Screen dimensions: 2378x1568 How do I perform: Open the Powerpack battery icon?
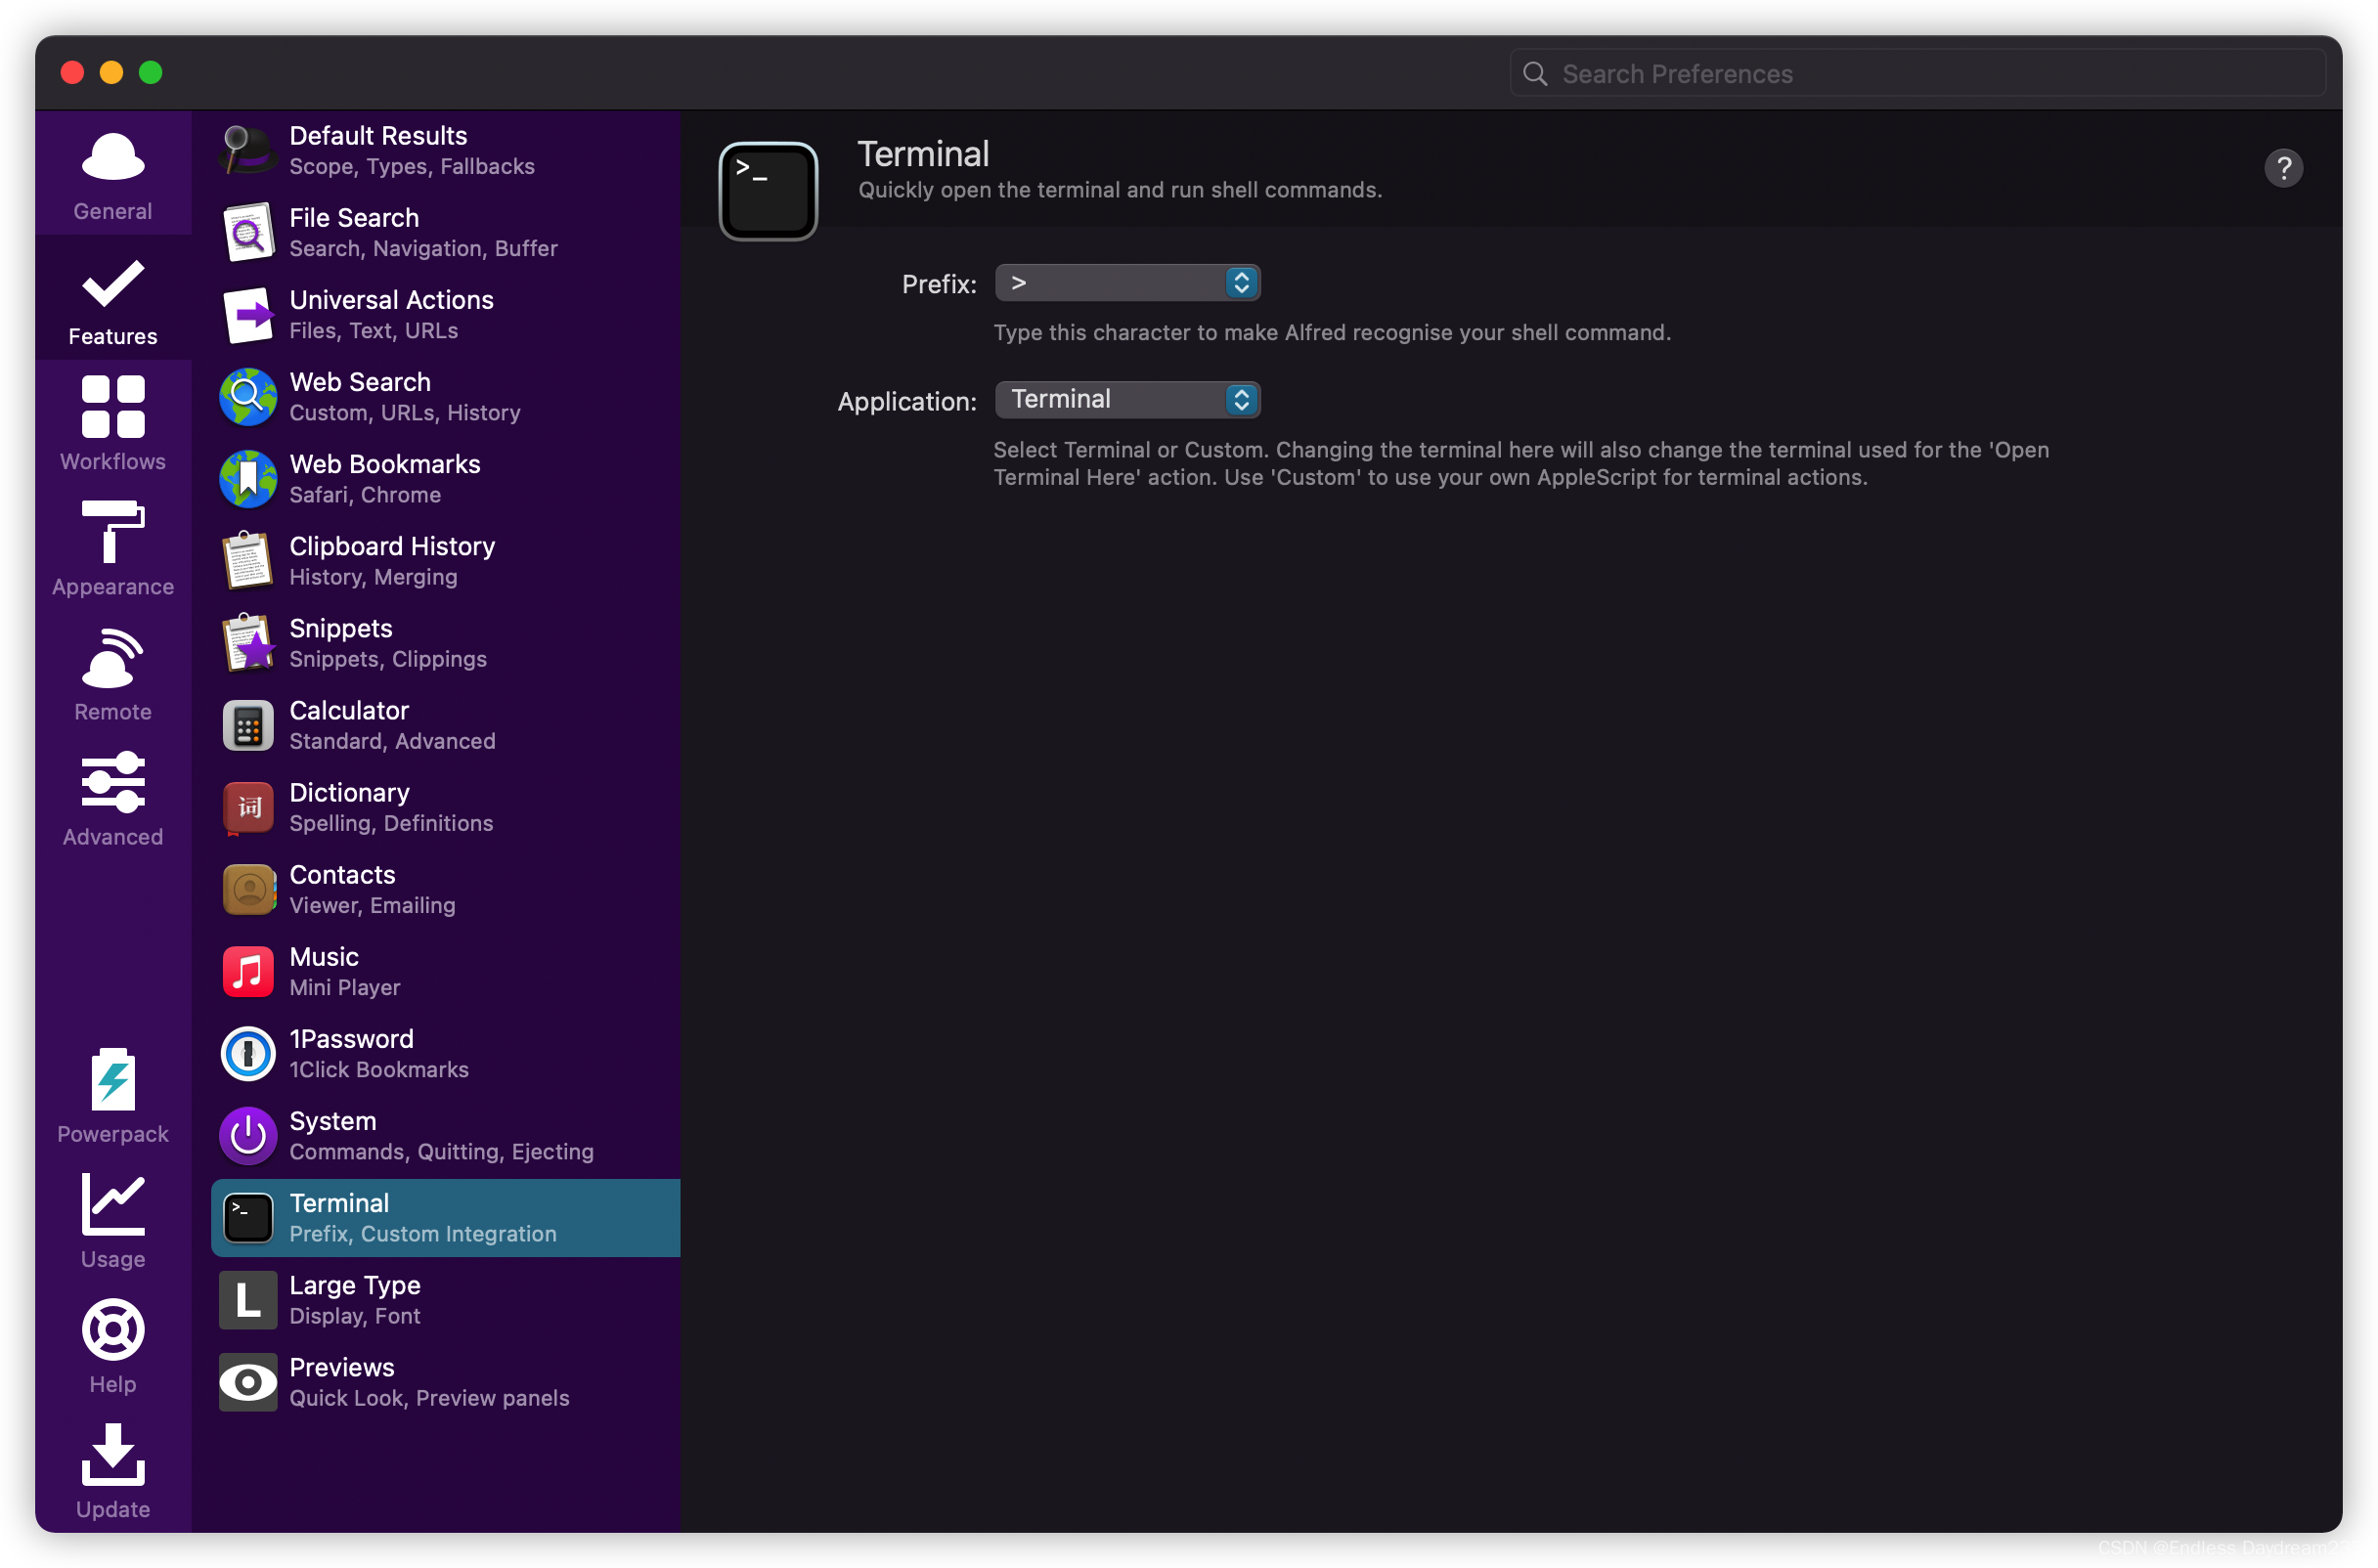pos(113,1080)
